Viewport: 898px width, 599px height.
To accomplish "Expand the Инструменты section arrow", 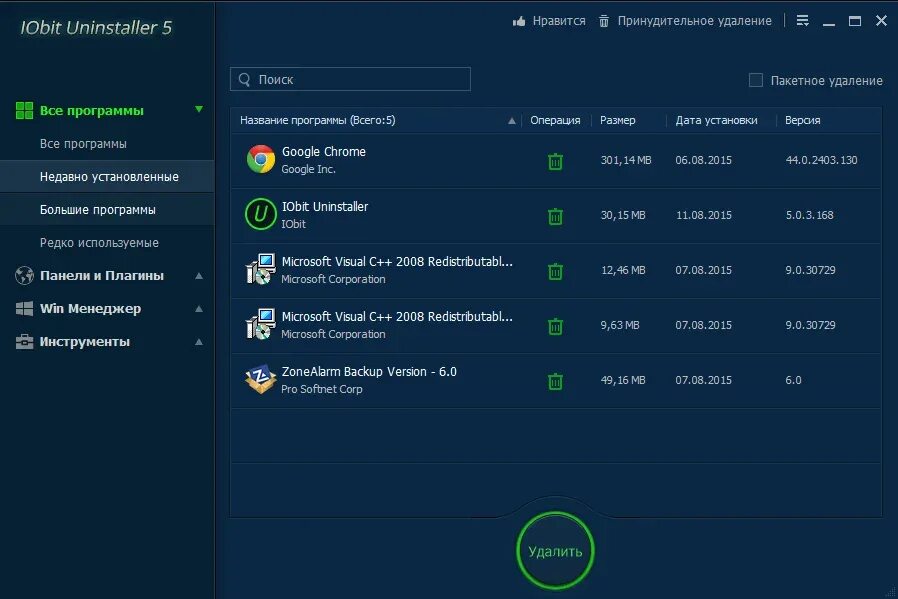I will click(199, 342).
